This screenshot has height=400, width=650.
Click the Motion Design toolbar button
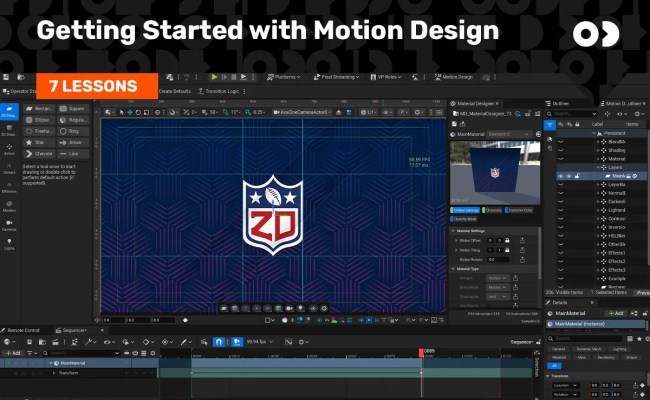point(454,77)
